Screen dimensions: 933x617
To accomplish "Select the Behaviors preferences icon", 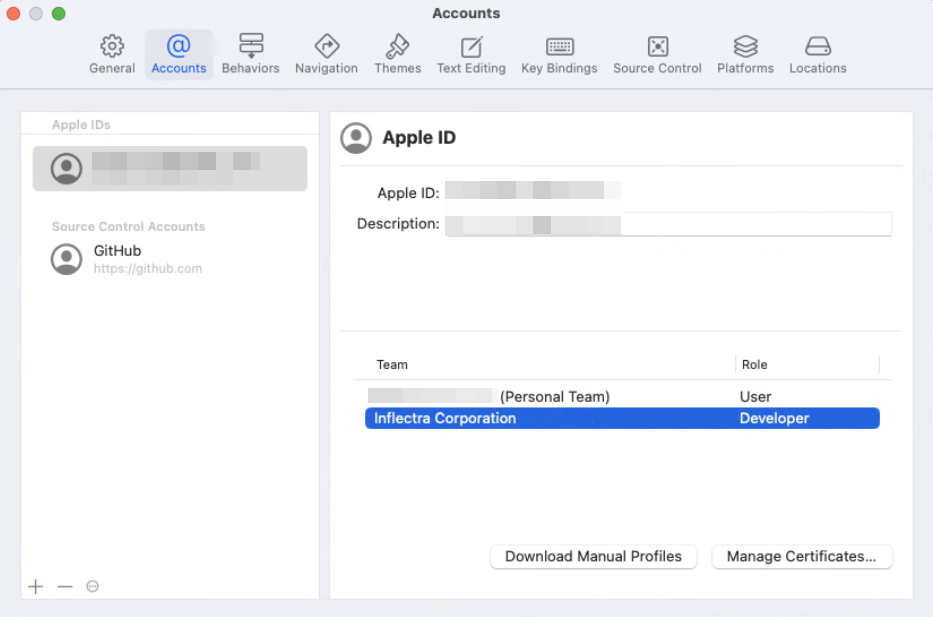I will (x=250, y=54).
